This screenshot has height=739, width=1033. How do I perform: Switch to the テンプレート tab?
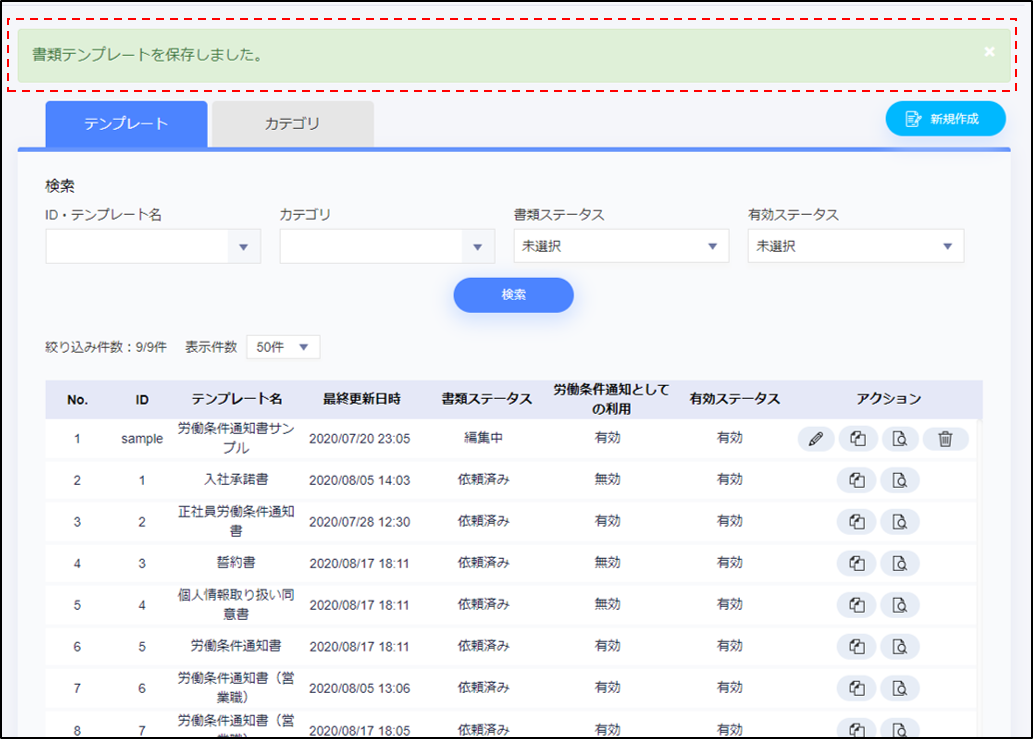tap(126, 124)
